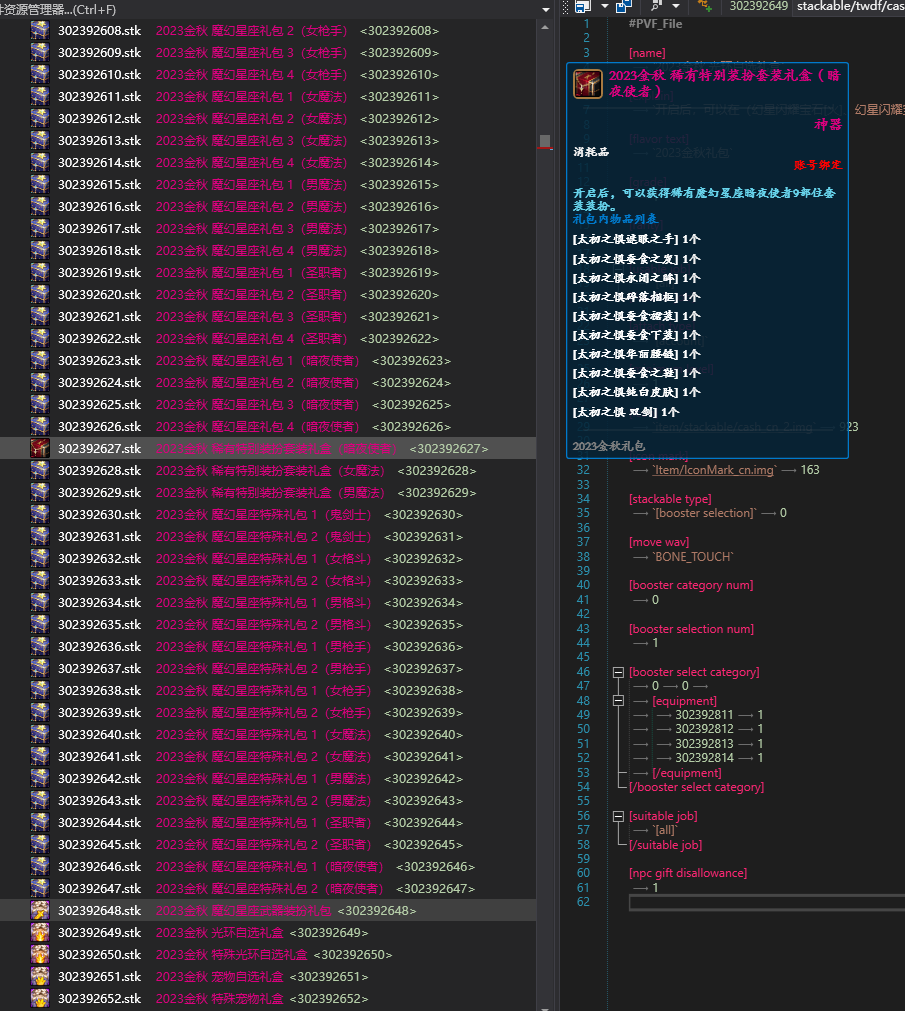Click the icon beside 302392648.stk
This screenshot has width=905, height=1011.
(x=40, y=911)
